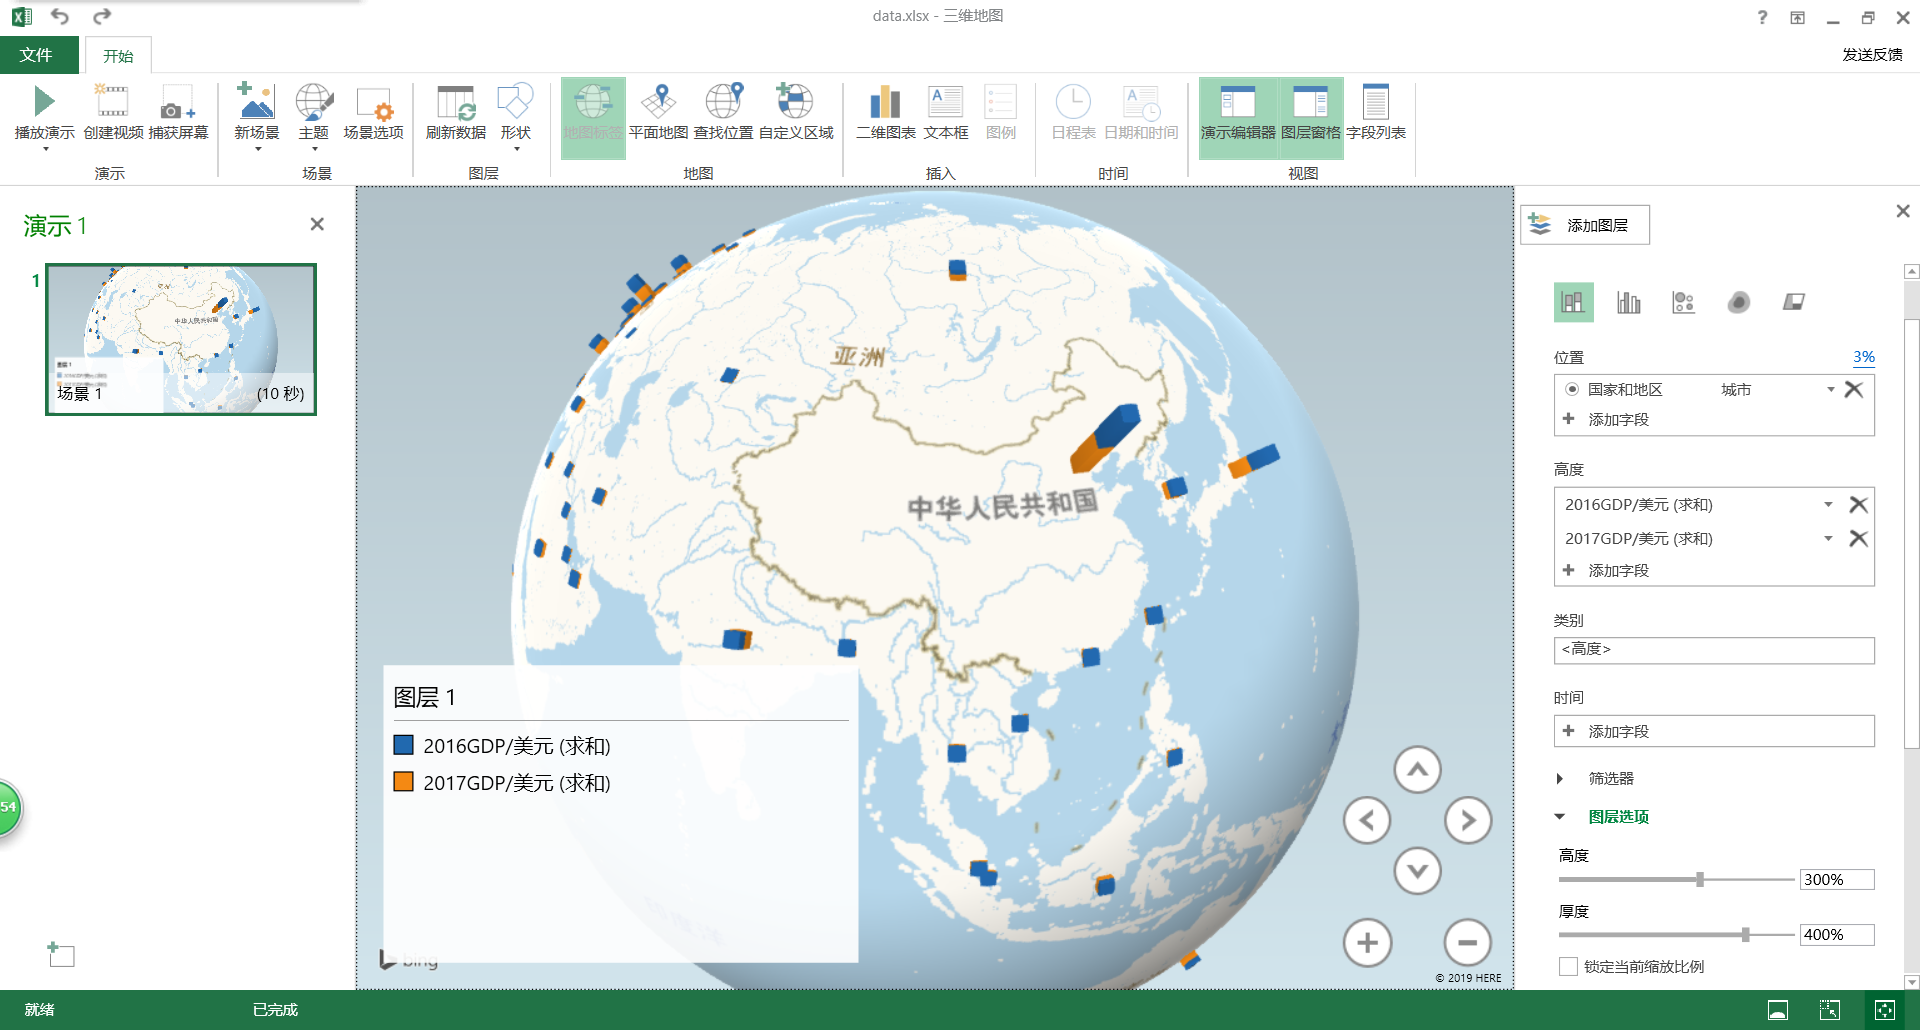This screenshot has width=1920, height=1030.
Task: Select the 平面地图 (flat map) icon
Action: point(658,112)
